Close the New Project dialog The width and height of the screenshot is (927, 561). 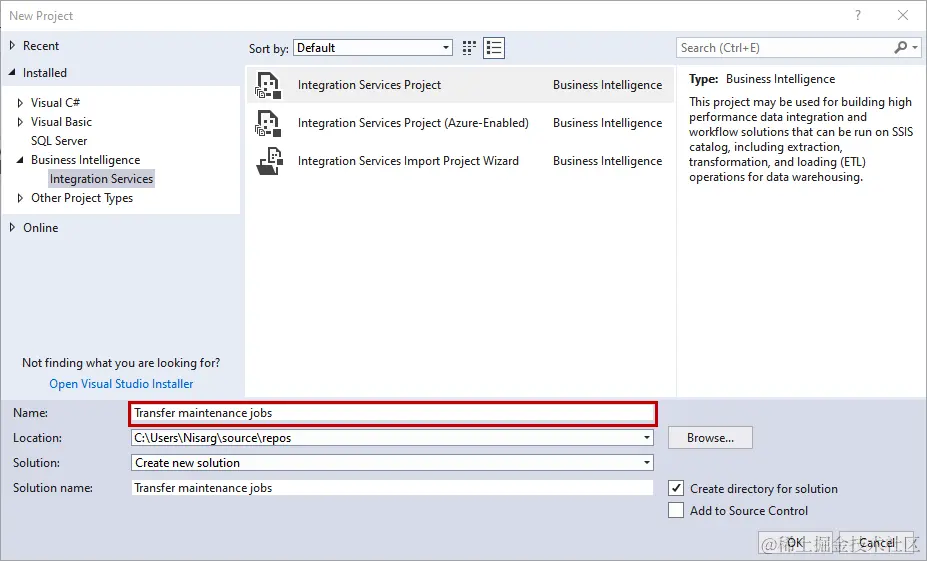click(x=903, y=15)
